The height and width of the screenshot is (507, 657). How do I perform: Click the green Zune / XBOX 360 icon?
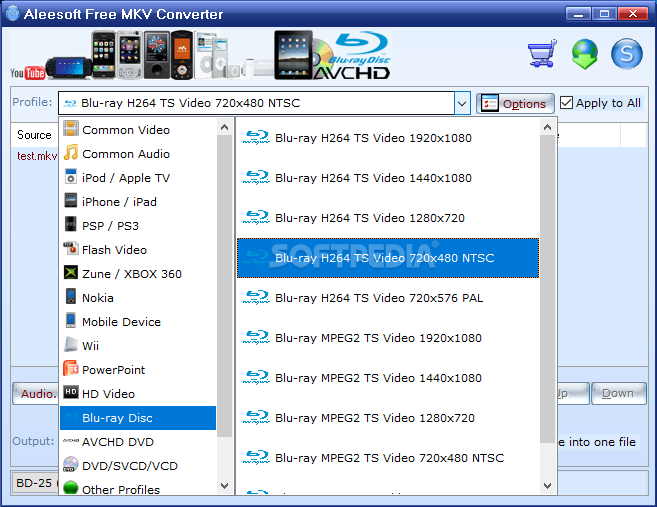71,272
